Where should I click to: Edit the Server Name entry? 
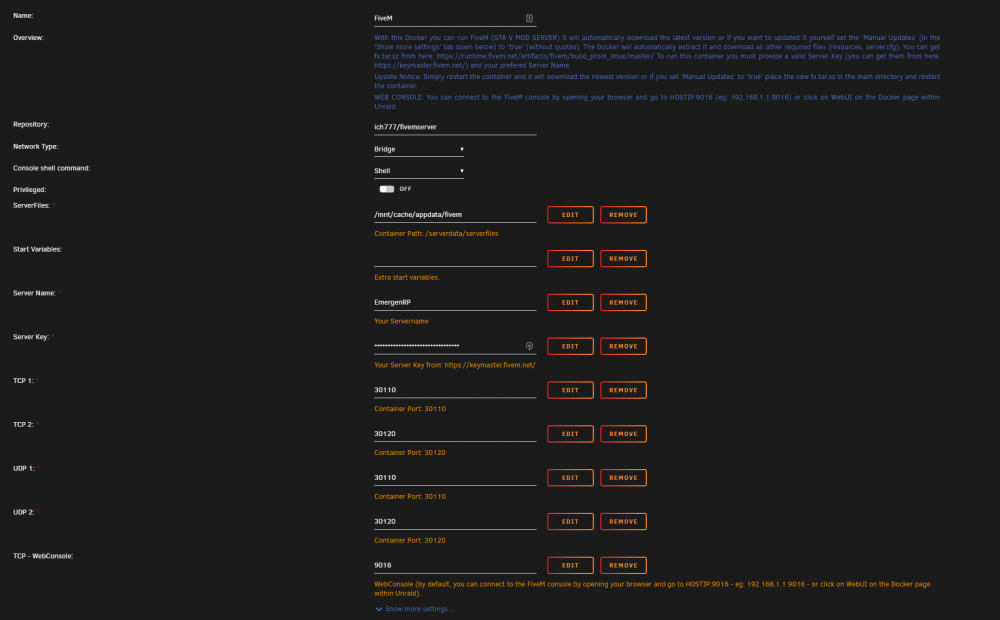click(570, 302)
